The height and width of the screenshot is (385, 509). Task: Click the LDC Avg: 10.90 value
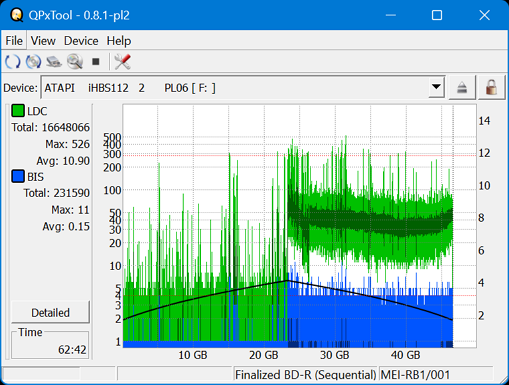point(63,161)
